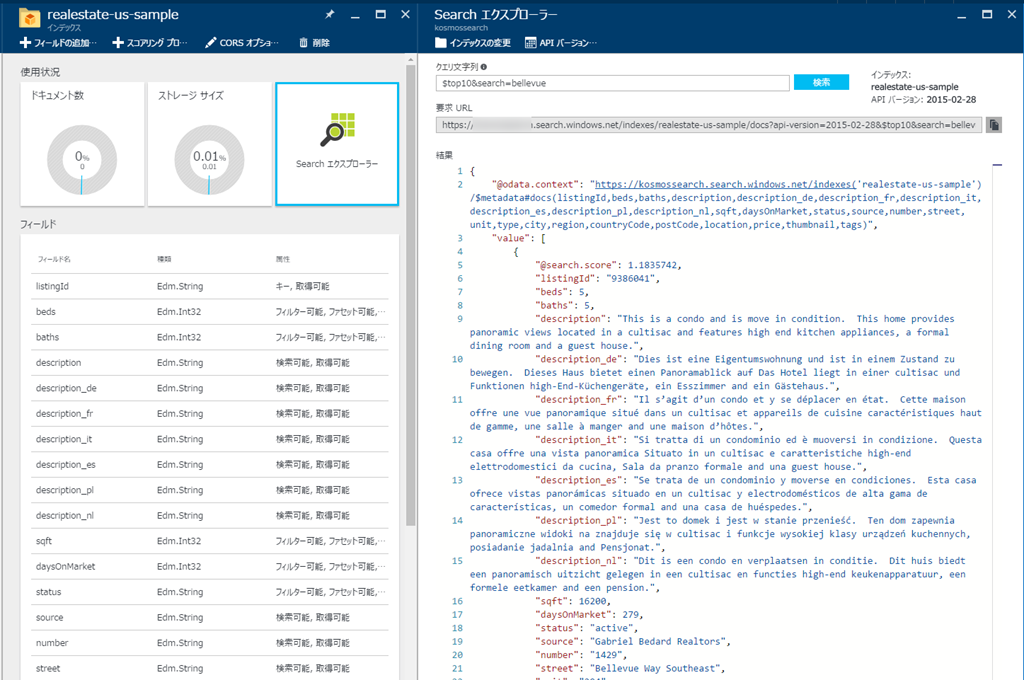Click the request URL field
Image resolution: width=1024 pixels, height=680 pixels.
pyautogui.click(x=708, y=125)
